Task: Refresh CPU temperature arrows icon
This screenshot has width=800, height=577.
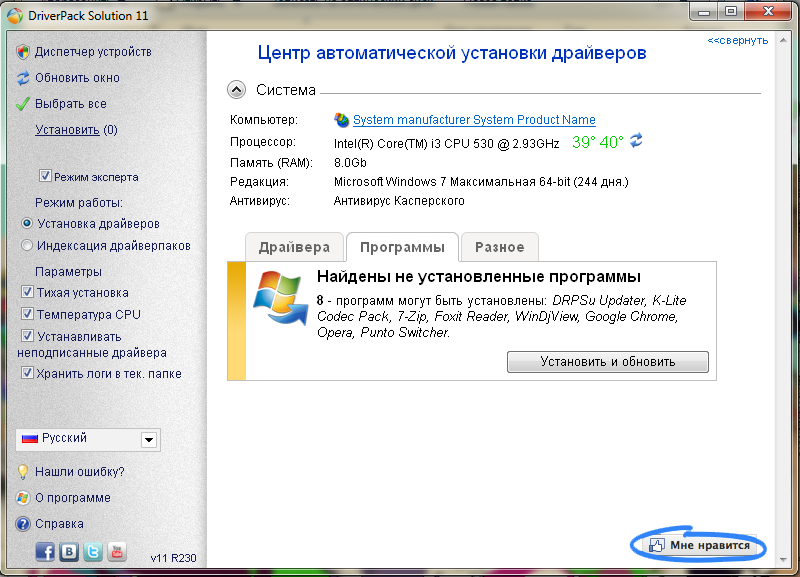Action: tap(636, 140)
